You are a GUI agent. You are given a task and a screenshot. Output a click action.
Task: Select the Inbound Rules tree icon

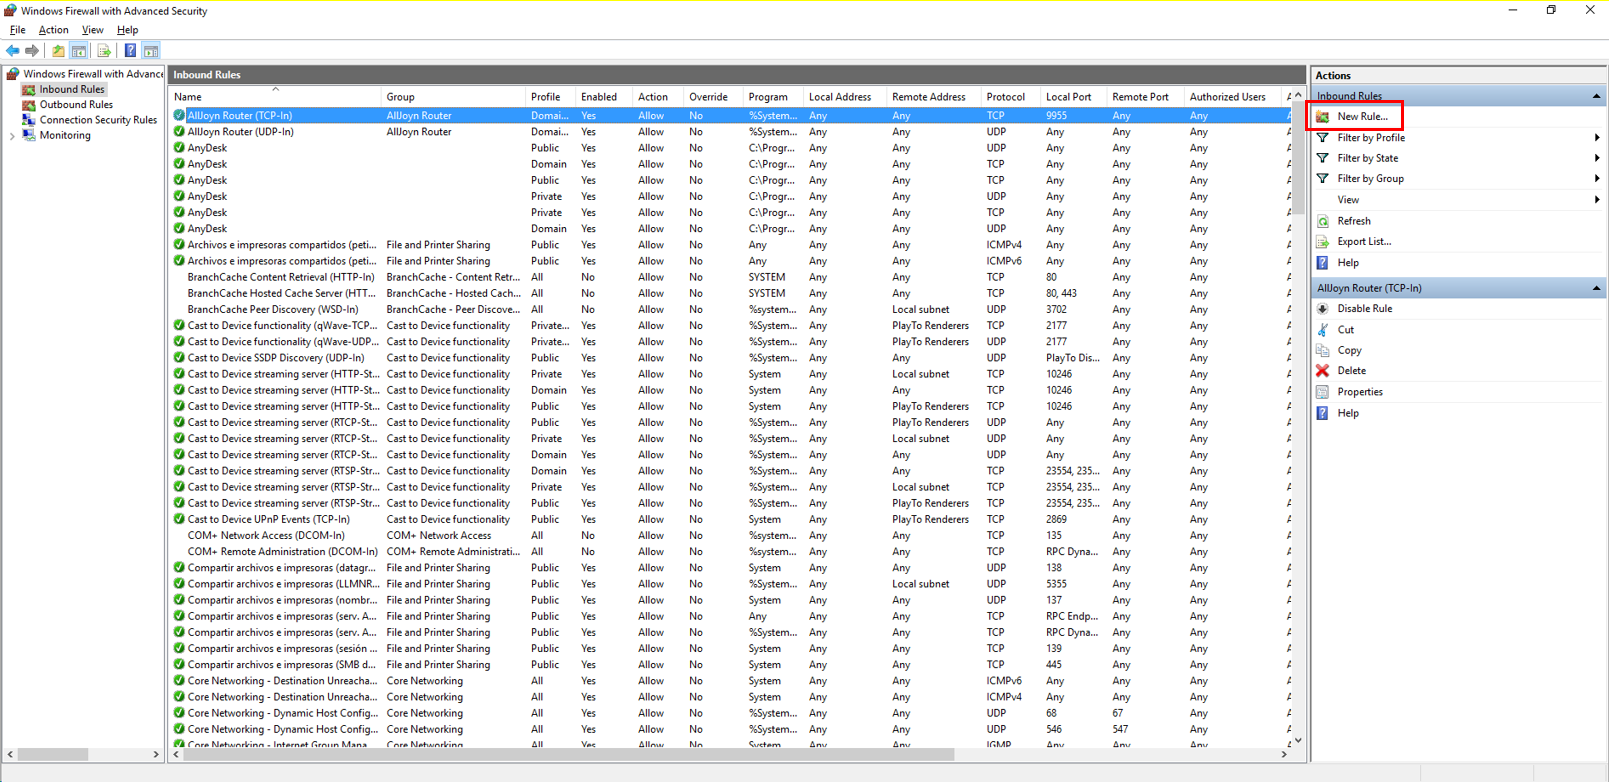coord(29,89)
